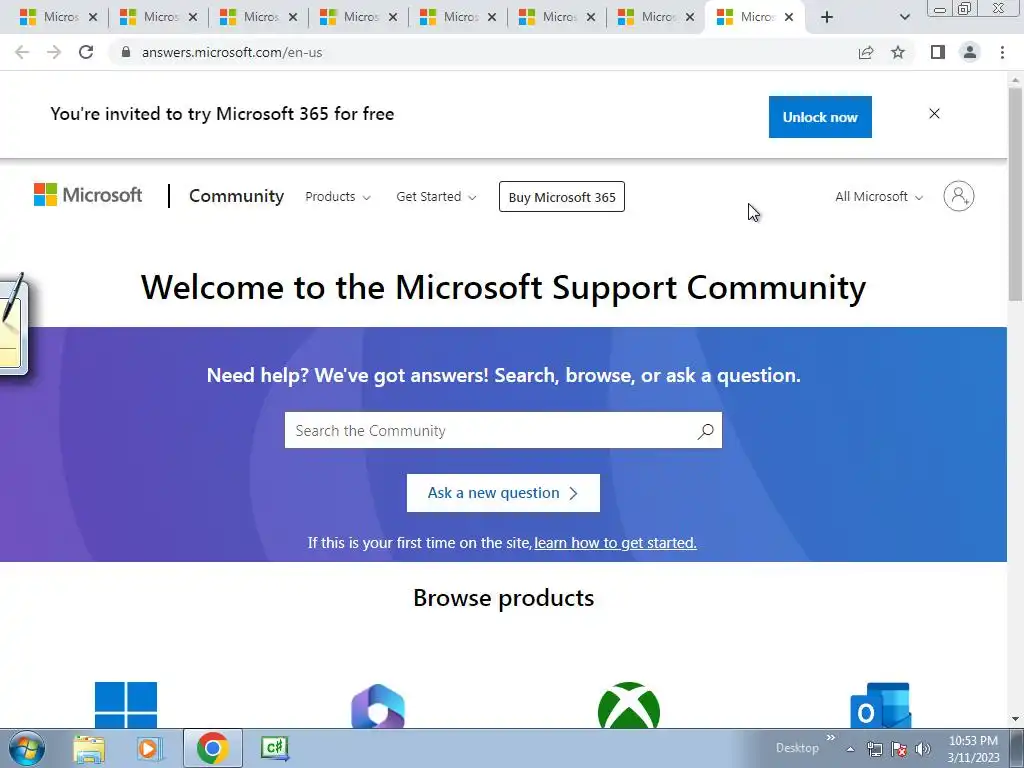Reload the page with the refresh icon
The width and height of the screenshot is (1024, 768).
(86, 52)
